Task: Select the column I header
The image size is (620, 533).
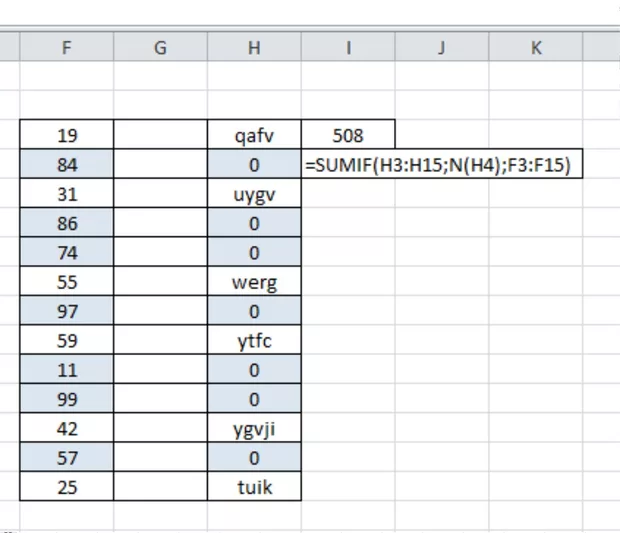Action: (x=347, y=47)
